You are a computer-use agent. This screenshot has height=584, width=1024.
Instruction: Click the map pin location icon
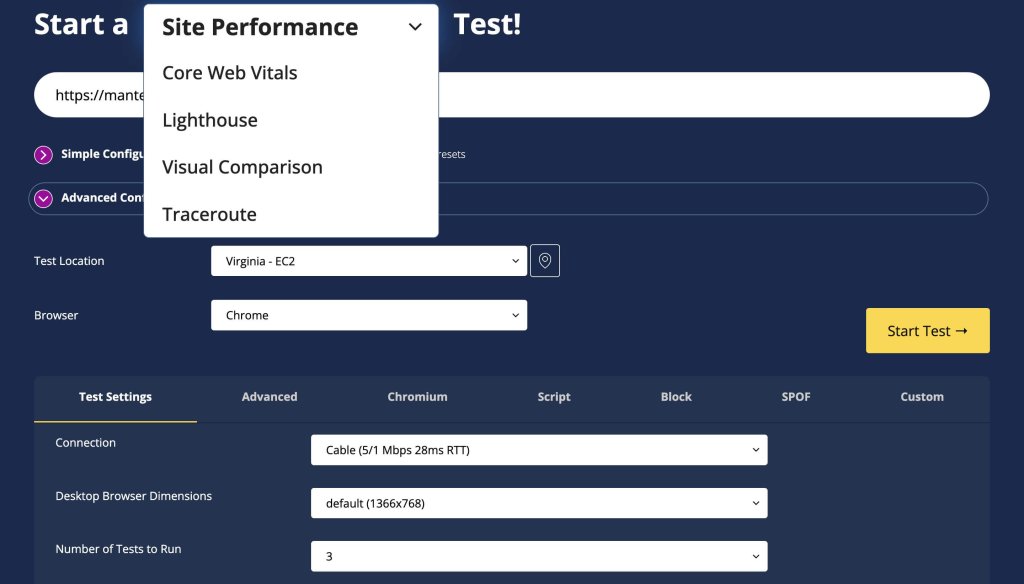[545, 261]
